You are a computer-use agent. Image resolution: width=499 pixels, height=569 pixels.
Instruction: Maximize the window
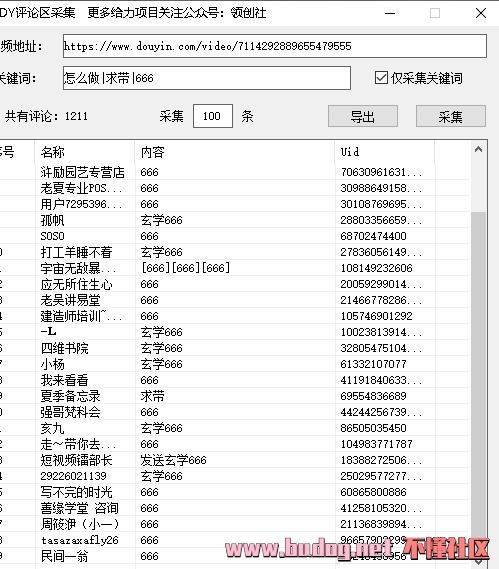tap(435, 13)
